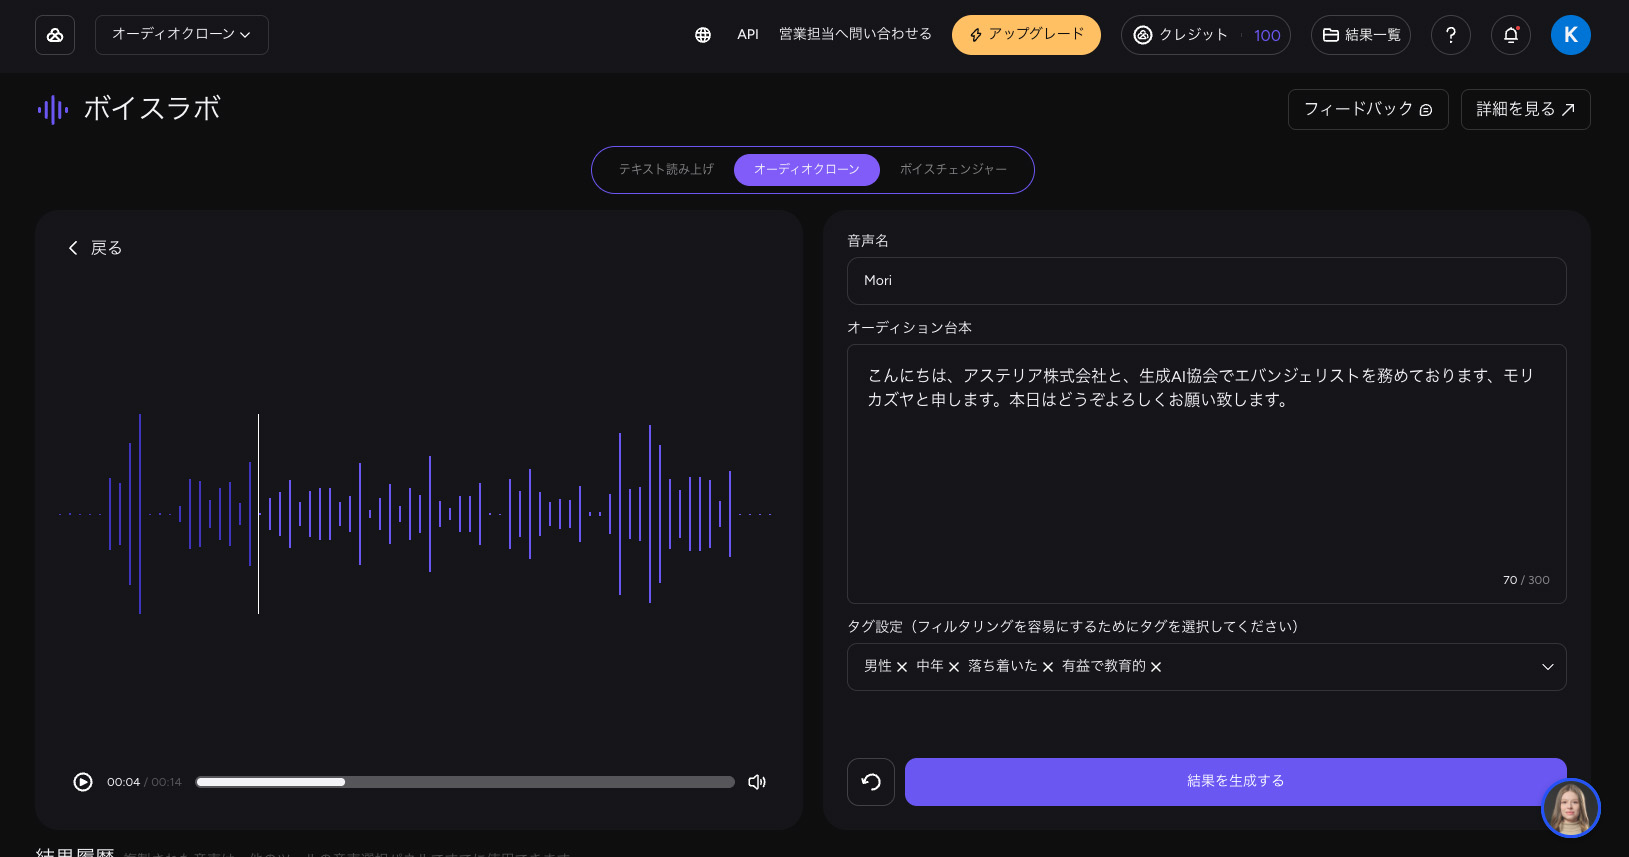Image resolution: width=1629 pixels, height=857 pixels.
Task: Click the globe language icon
Action: click(x=703, y=35)
